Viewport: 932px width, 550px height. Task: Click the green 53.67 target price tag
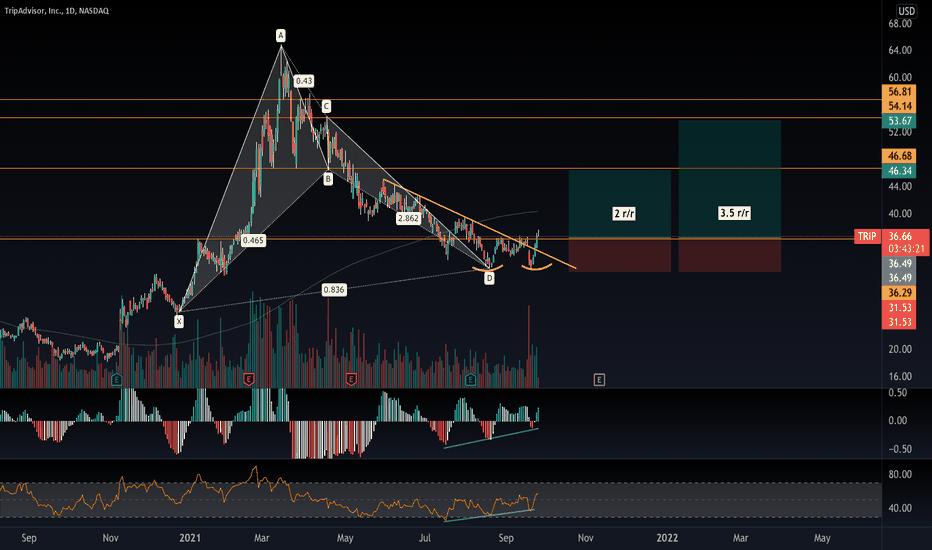pos(899,121)
